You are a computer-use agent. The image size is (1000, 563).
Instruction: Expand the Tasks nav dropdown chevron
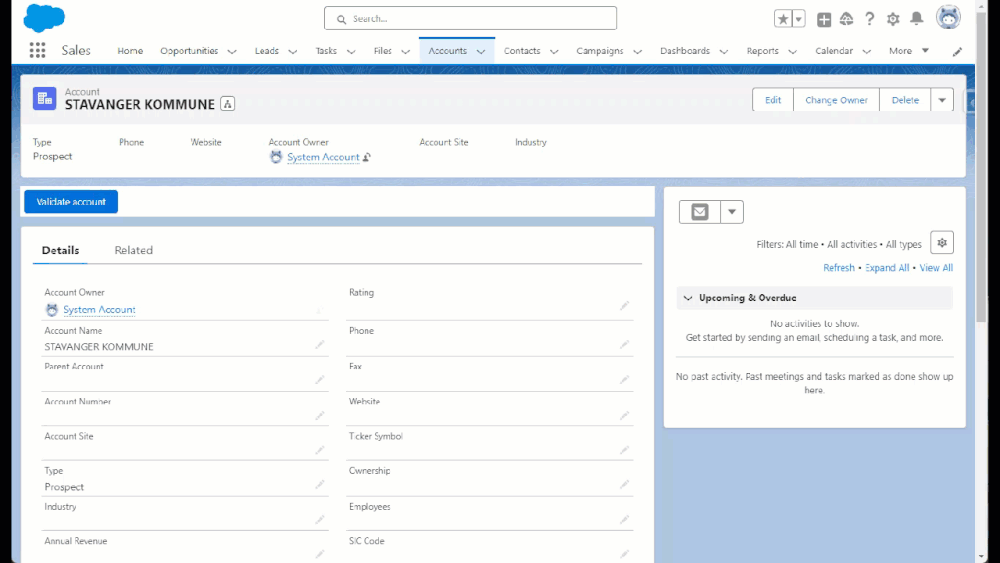pyautogui.click(x=351, y=52)
